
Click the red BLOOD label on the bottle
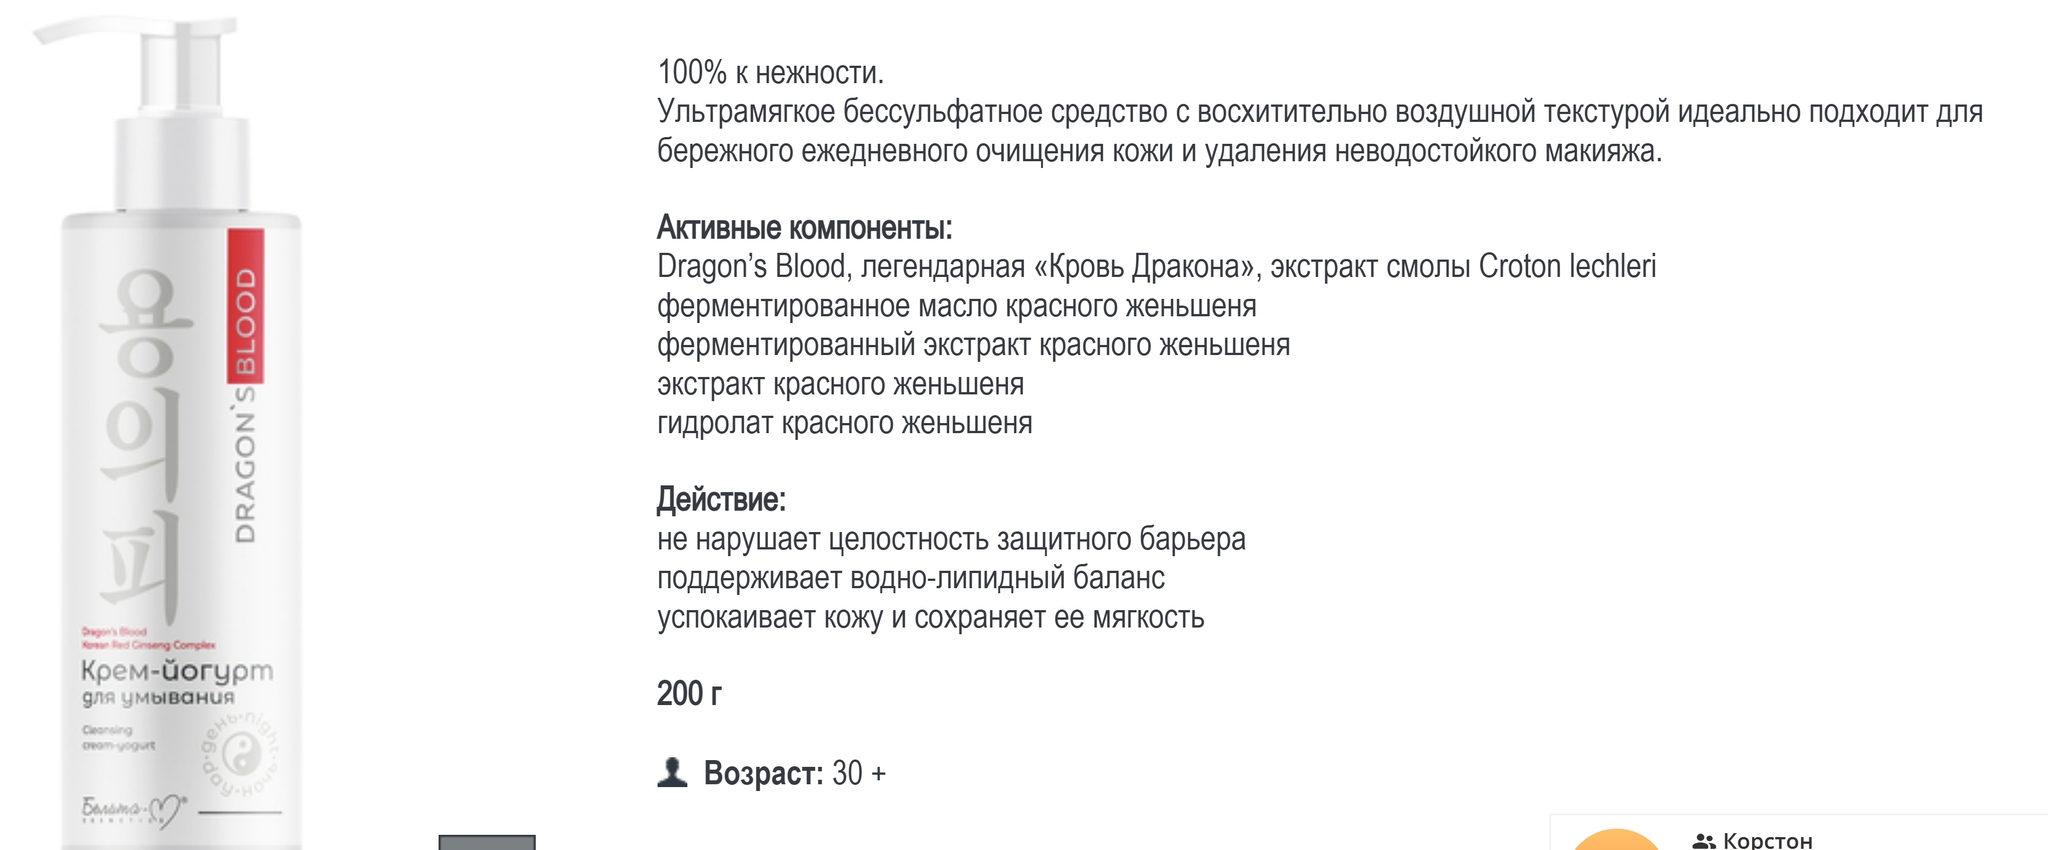coord(245,305)
